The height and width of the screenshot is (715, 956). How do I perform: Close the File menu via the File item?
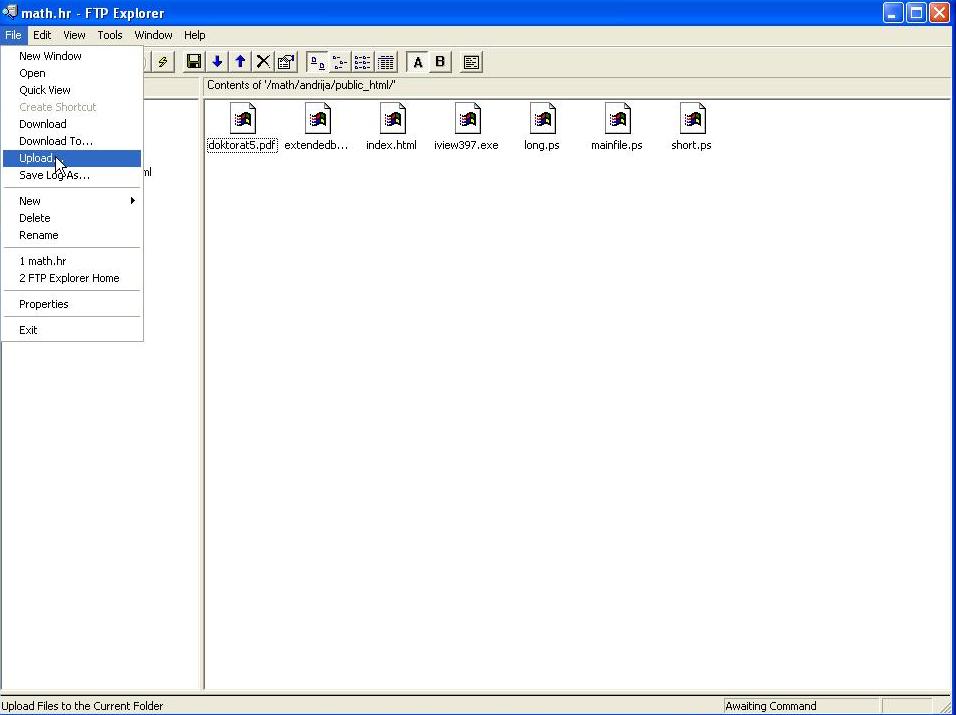(x=13, y=35)
